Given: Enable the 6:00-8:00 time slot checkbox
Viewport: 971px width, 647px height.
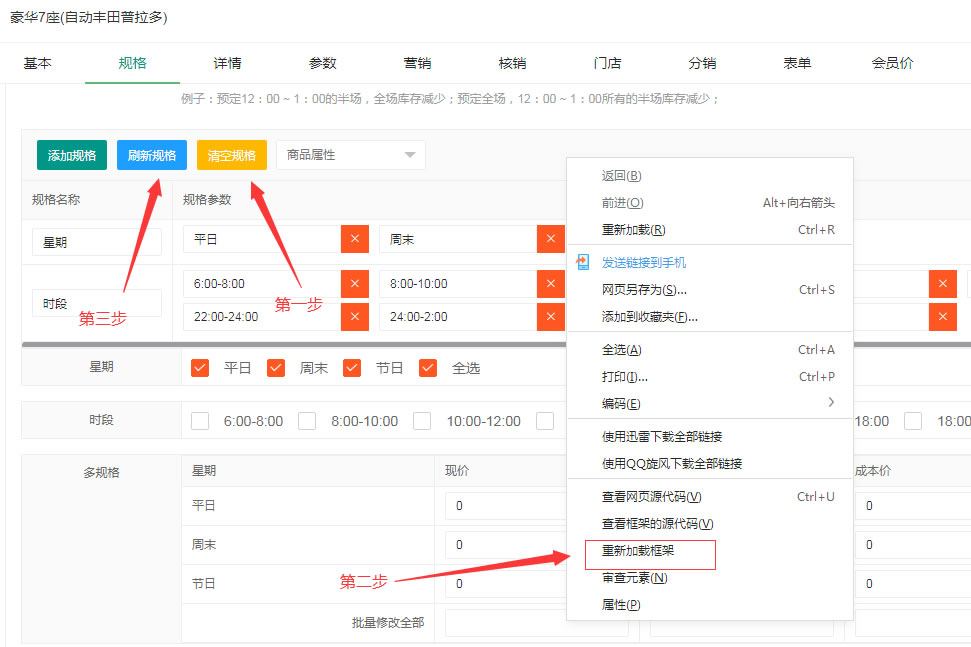Looking at the screenshot, I should pos(200,421).
